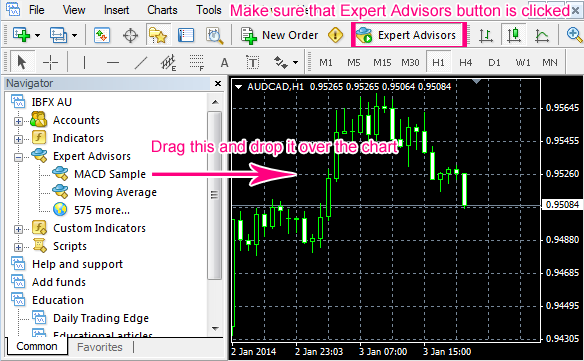The height and width of the screenshot is (361, 584).
Task: Open the Profiles toolbar icon
Action: [58, 35]
